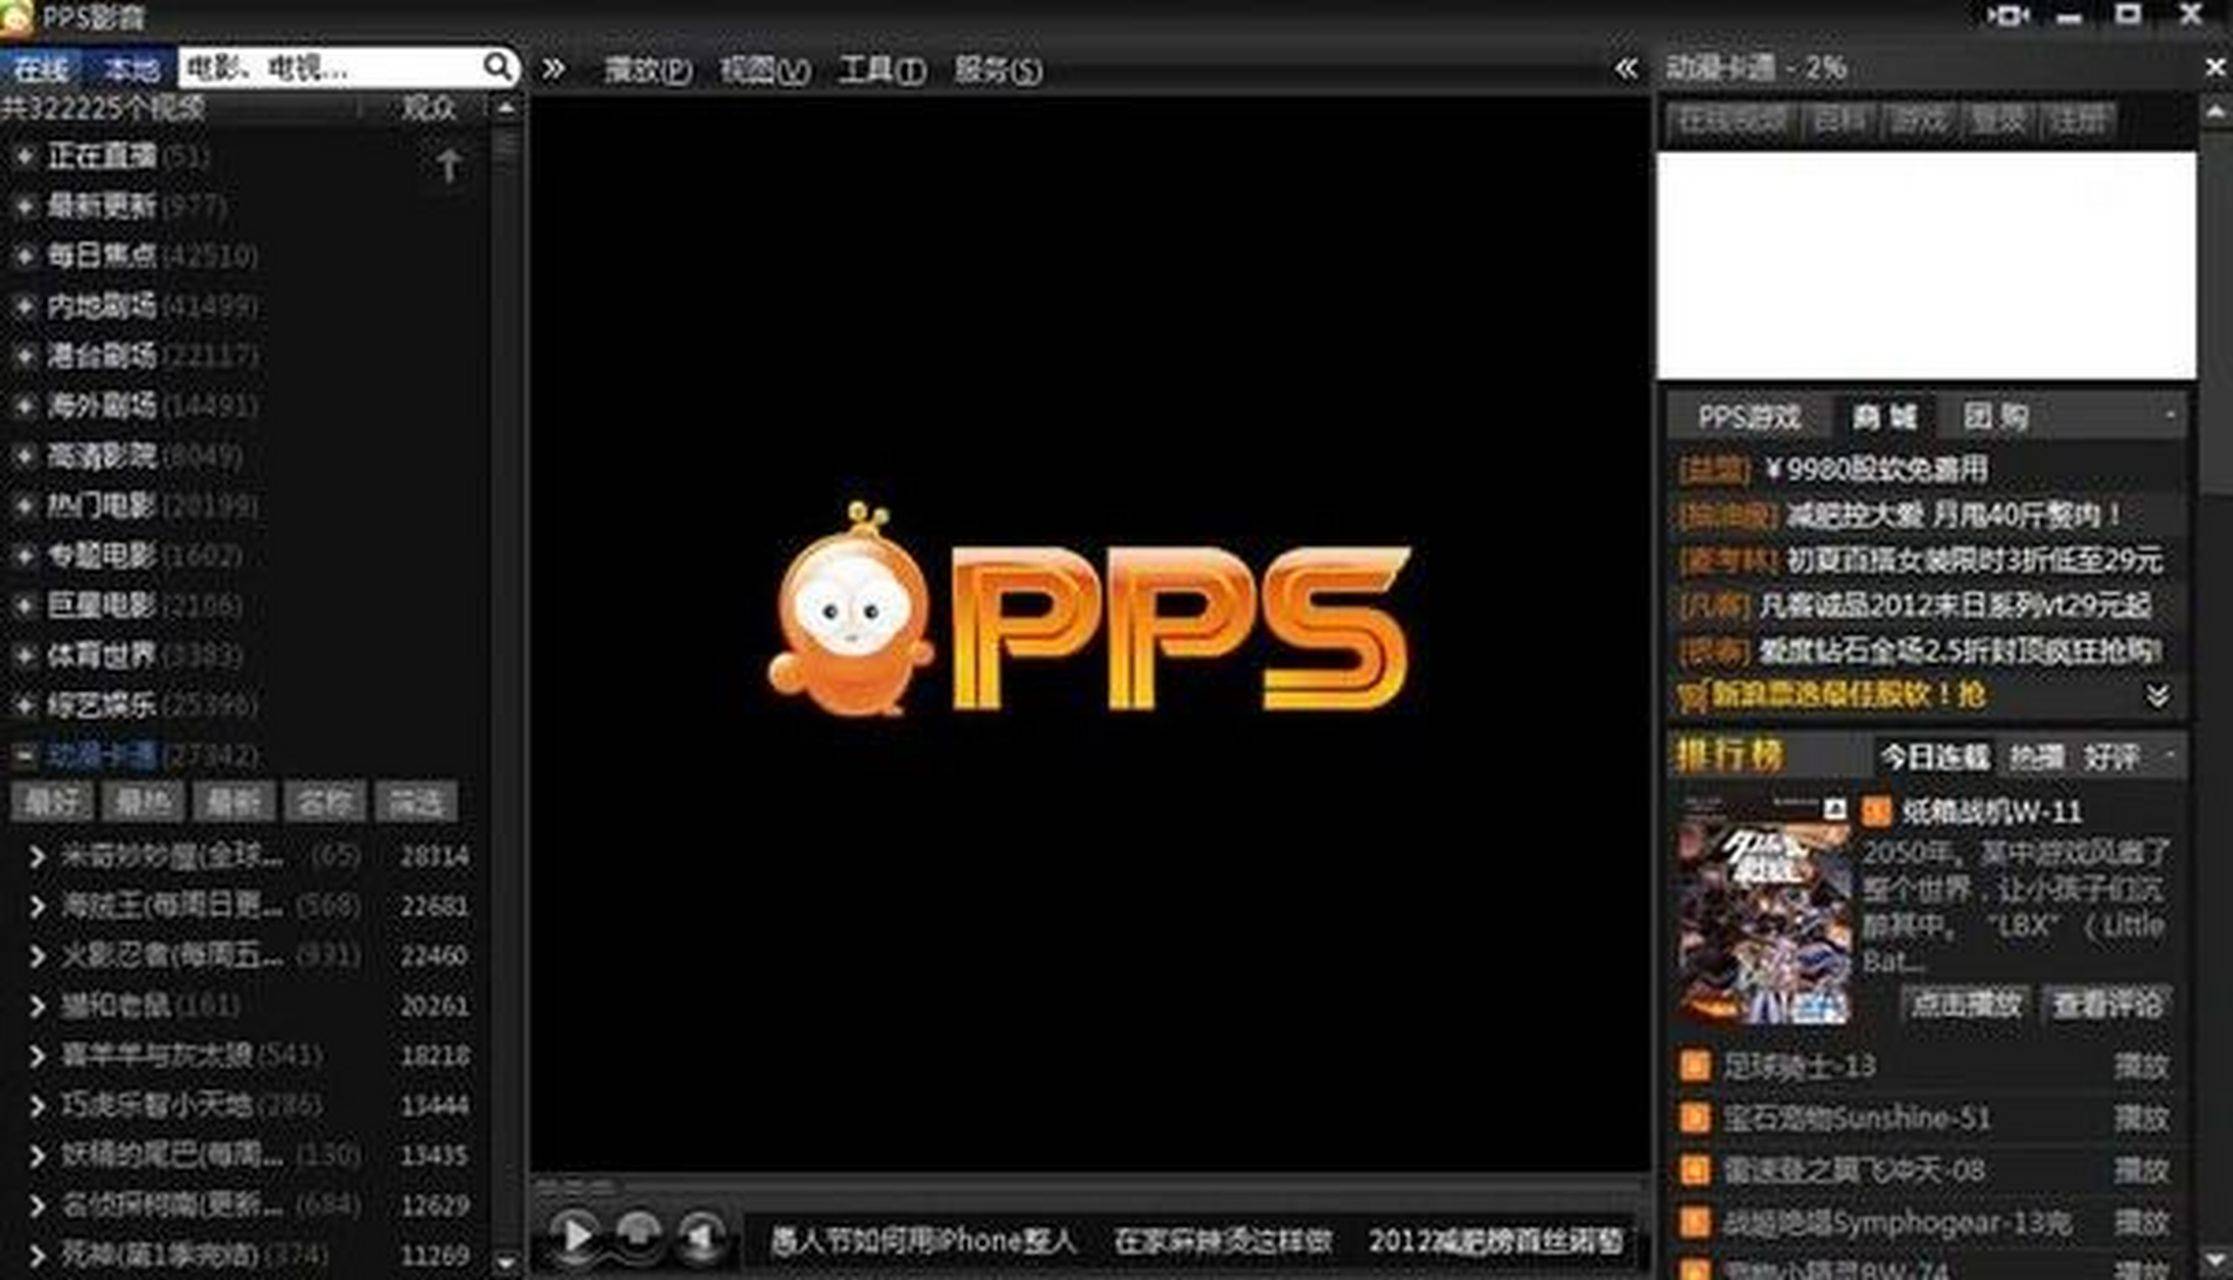2233x1280 pixels.
Task: Click the ¥9980股软免费用 promo link
Action: (1874, 469)
